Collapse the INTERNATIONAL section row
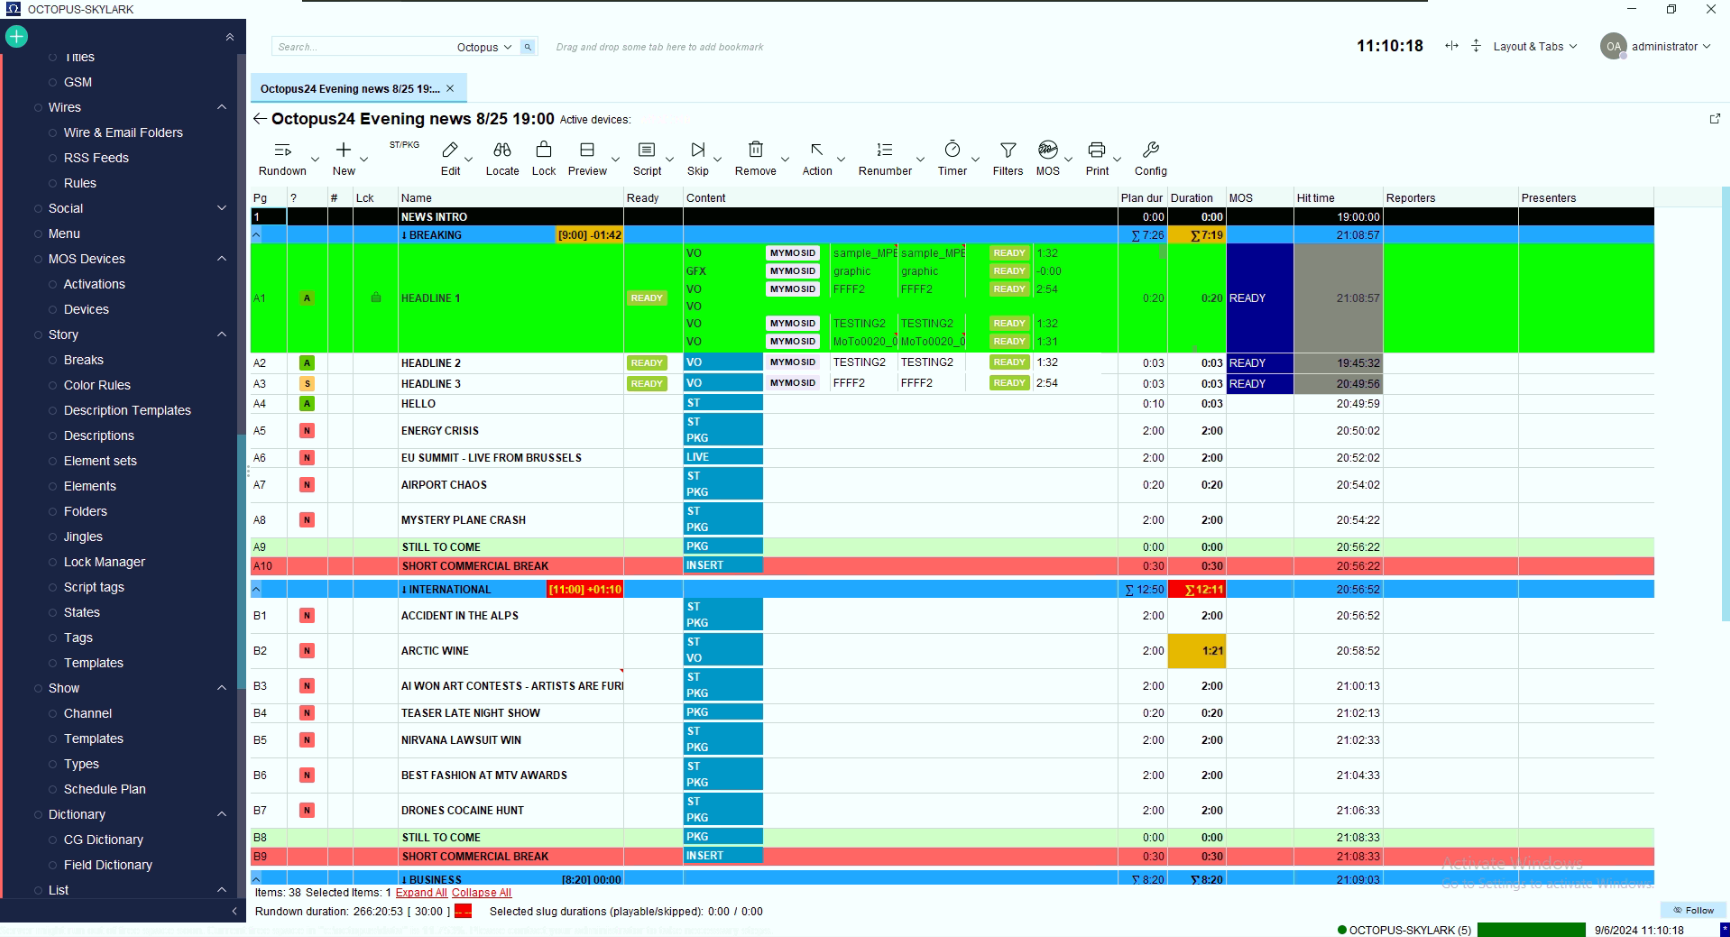The width and height of the screenshot is (1730, 937). coord(256,590)
